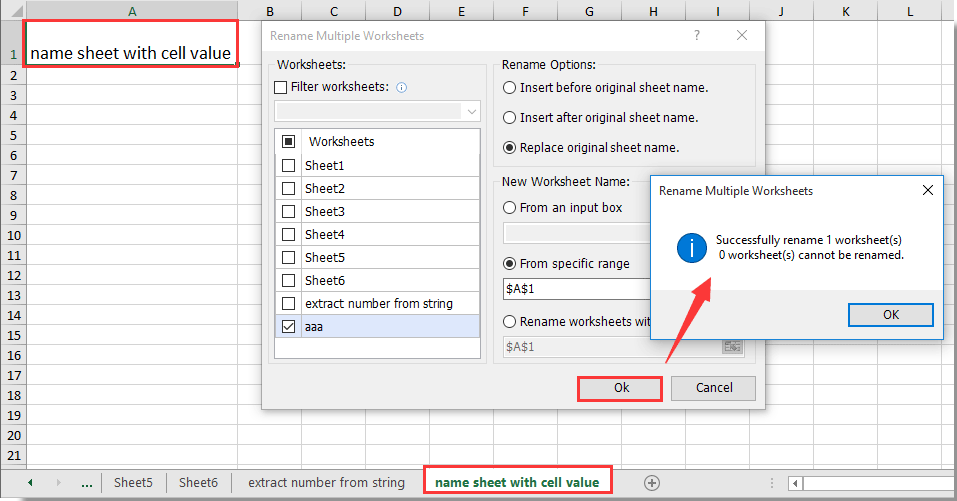Select From an input box option
This screenshot has height=501, width=957.
click(511, 208)
